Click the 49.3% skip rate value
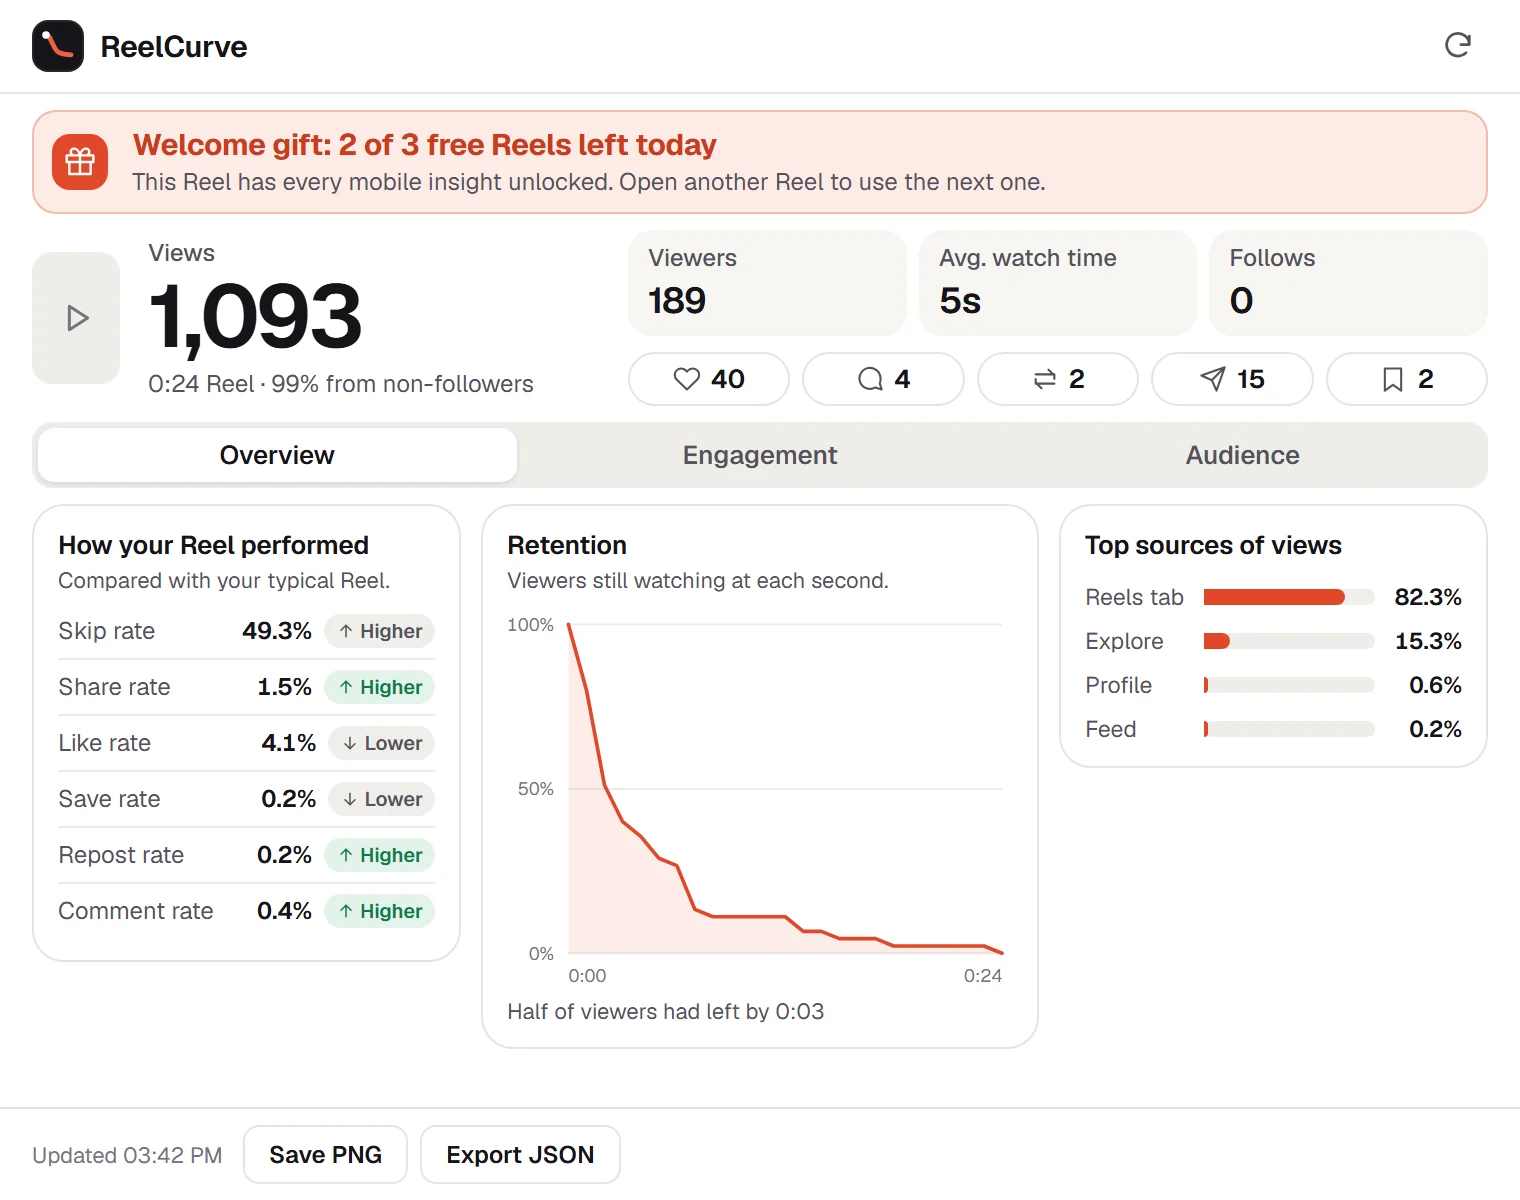This screenshot has height=1200, width=1520. (277, 631)
